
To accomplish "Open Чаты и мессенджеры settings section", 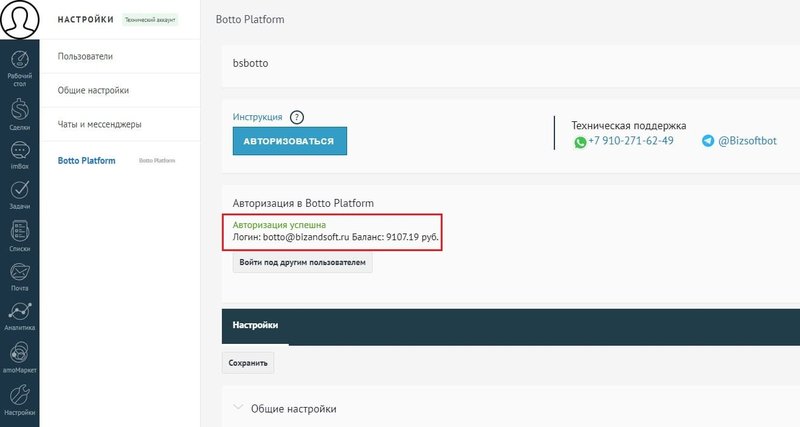I will [99, 125].
